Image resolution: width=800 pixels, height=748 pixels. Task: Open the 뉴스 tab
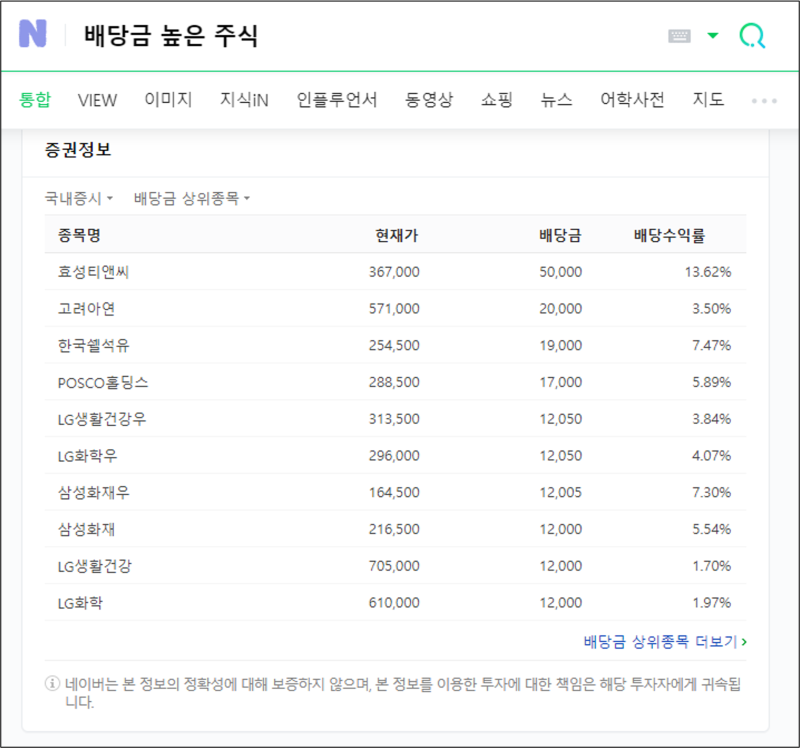tap(556, 99)
